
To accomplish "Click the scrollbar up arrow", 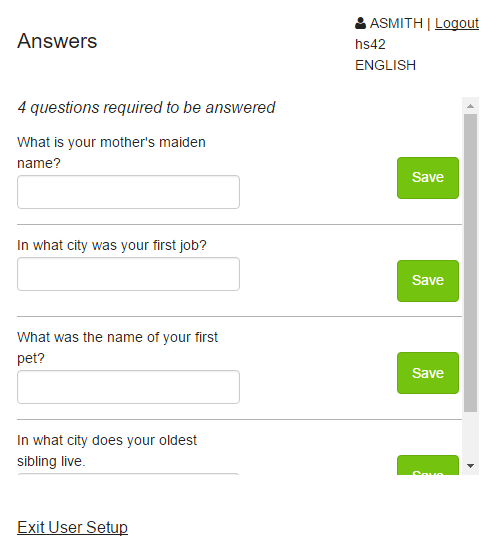I will (x=470, y=106).
